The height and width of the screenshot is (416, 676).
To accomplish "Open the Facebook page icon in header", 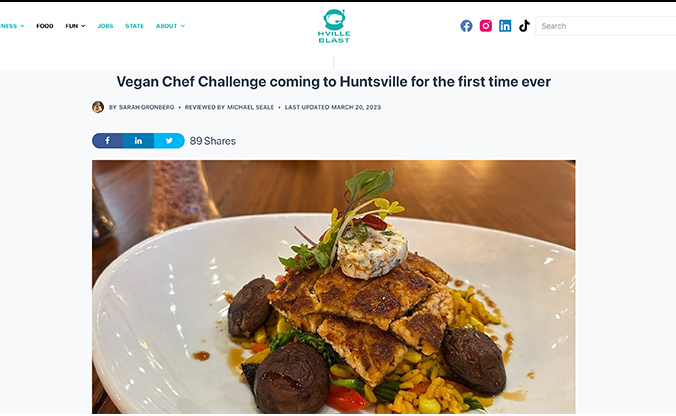I will (x=466, y=26).
